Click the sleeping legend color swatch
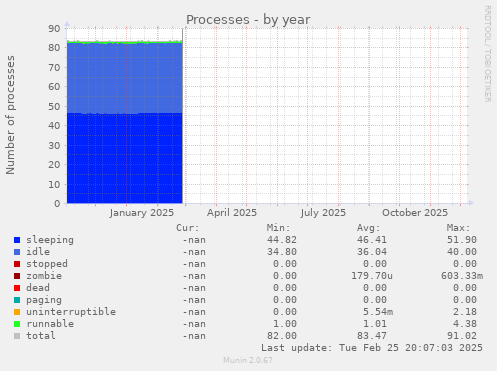The image size is (497, 371). [17, 240]
